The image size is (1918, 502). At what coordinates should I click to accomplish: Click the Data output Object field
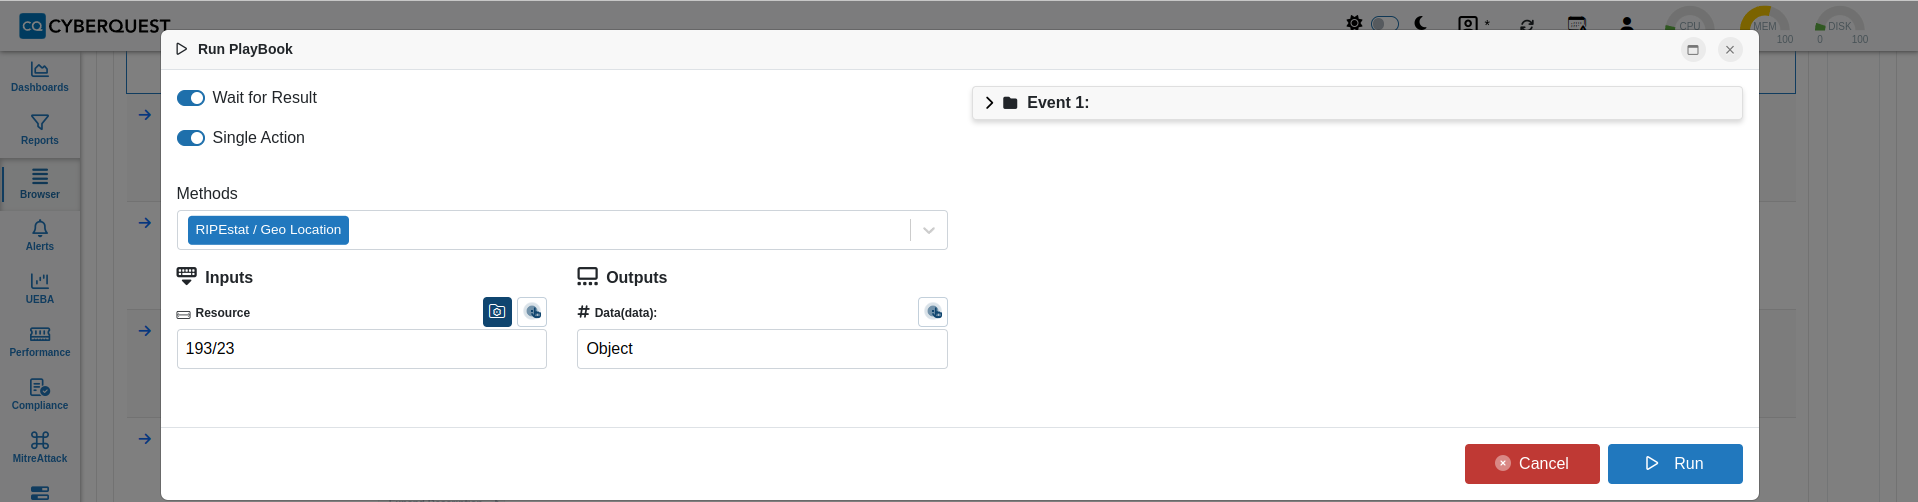[x=762, y=349]
